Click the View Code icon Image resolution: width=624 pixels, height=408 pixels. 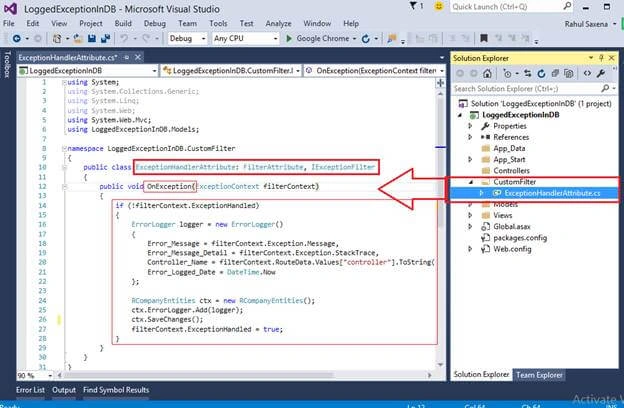pyautogui.click(x=587, y=74)
